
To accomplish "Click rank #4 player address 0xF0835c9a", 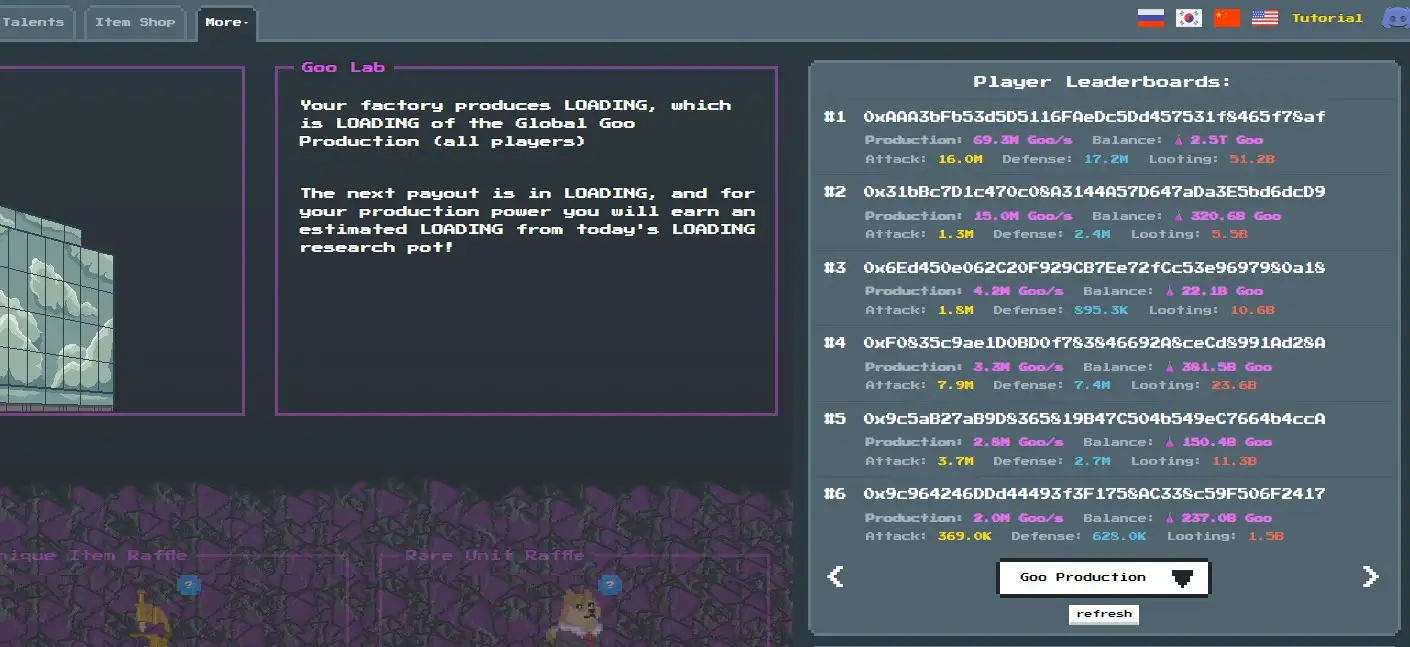I will pyautogui.click(x=1094, y=343).
